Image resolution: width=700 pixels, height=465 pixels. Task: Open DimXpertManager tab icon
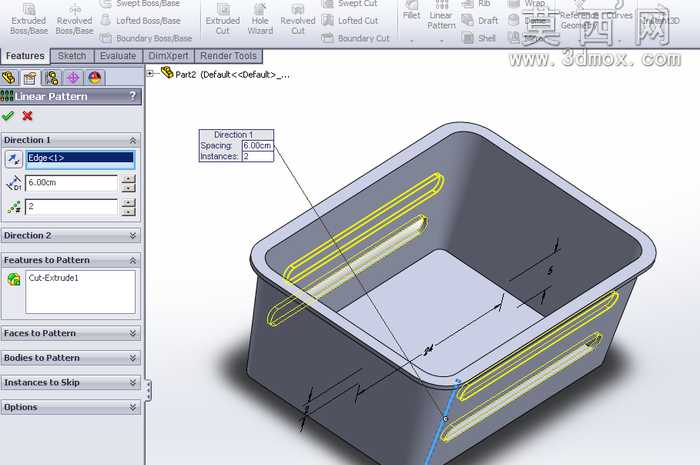click(x=73, y=78)
